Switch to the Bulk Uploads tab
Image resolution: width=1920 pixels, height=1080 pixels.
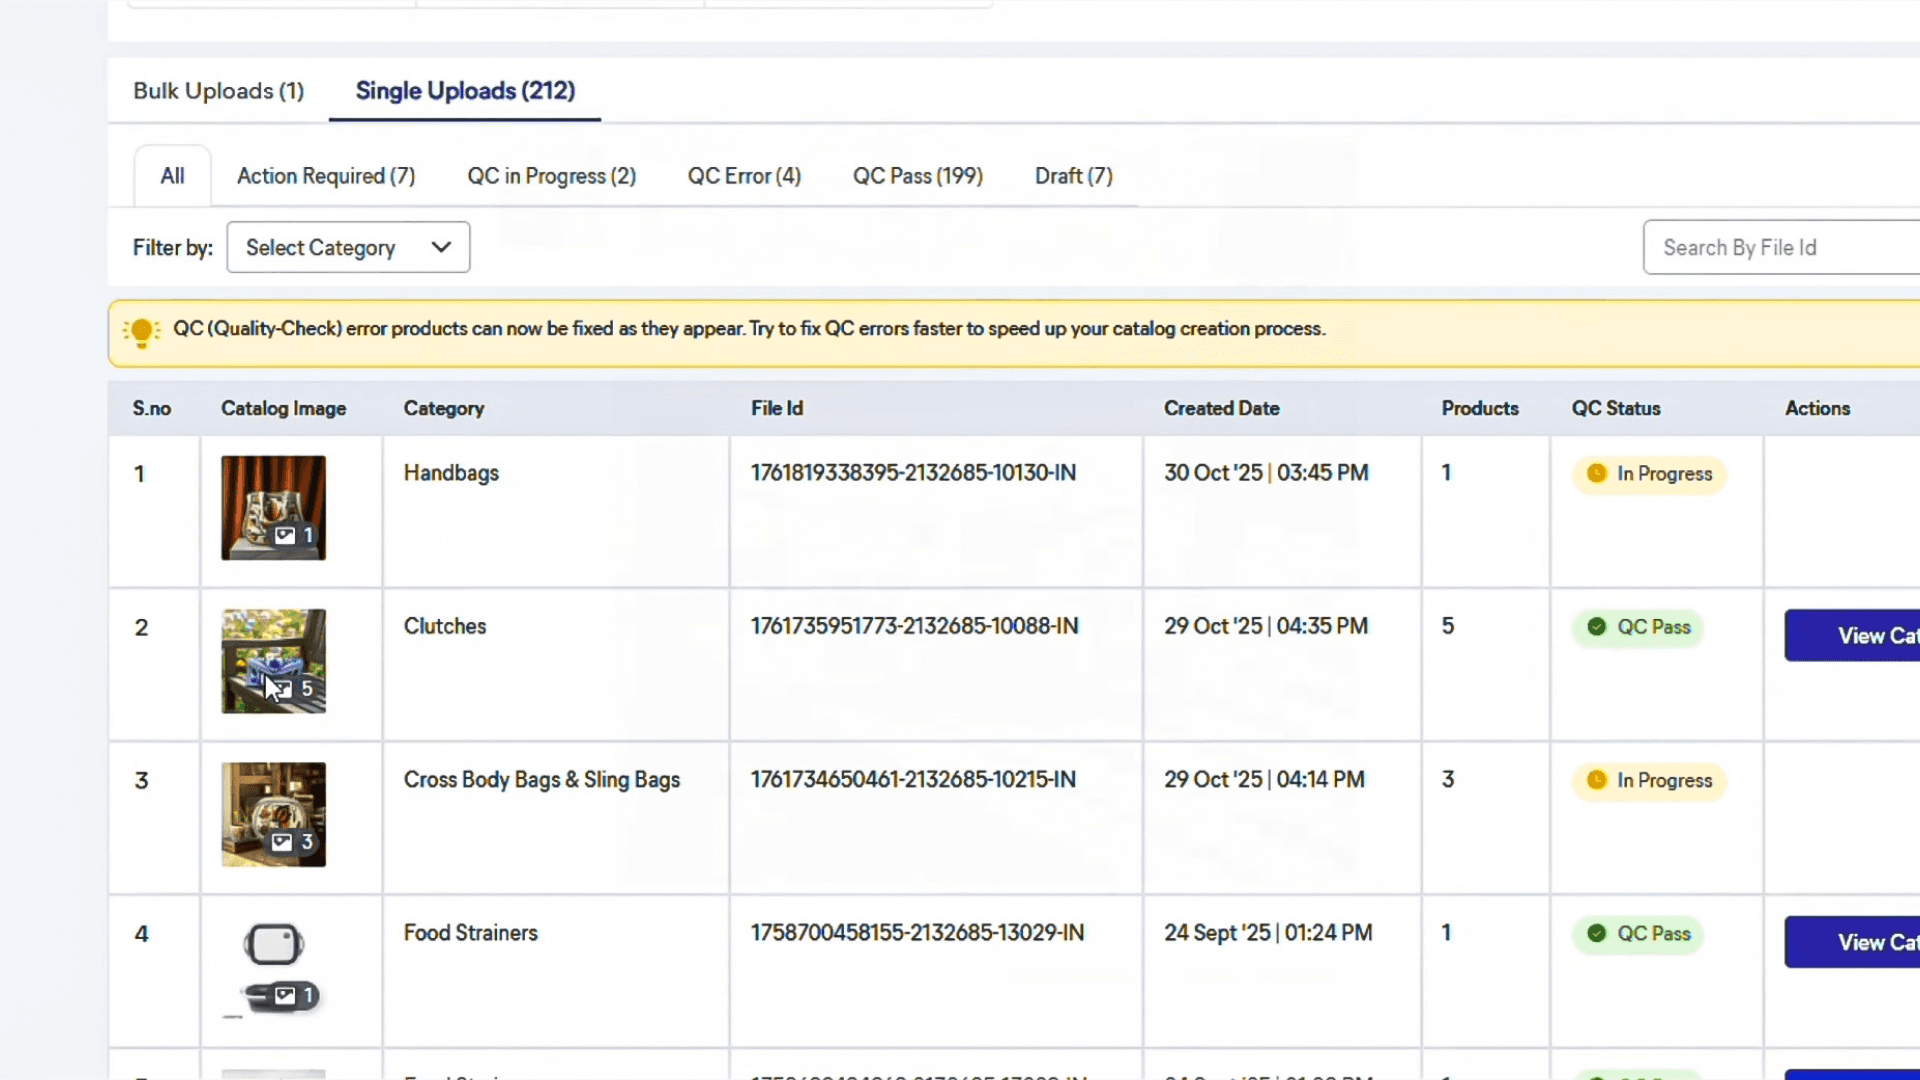click(x=218, y=91)
